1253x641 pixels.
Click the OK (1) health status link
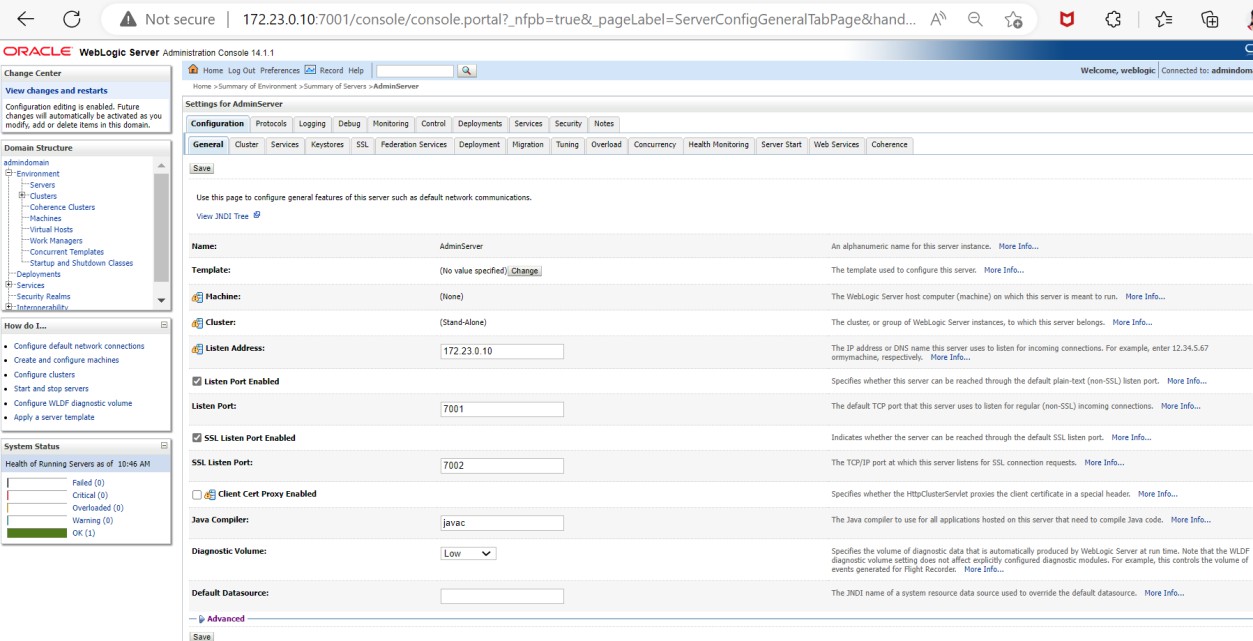pos(84,533)
